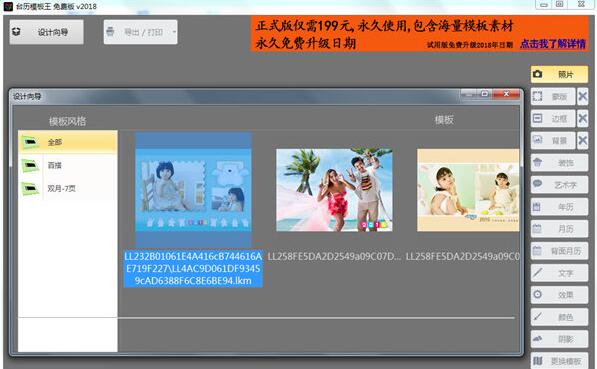Select the 百搭 template style
The height and width of the screenshot is (369, 597).
pyautogui.click(x=68, y=165)
